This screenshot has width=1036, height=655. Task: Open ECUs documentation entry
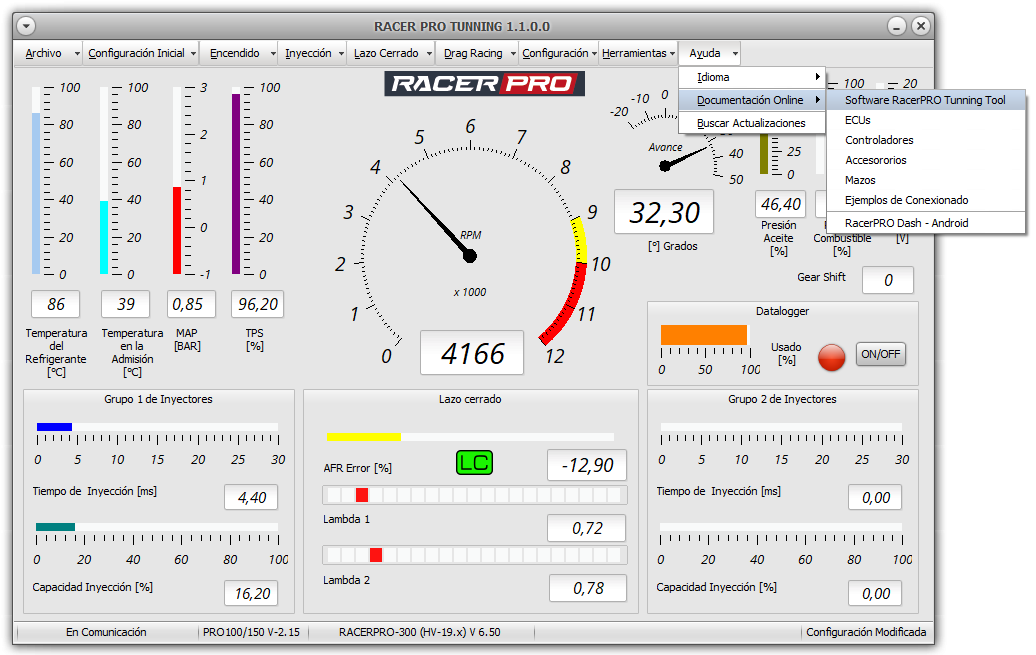[x=926, y=120]
